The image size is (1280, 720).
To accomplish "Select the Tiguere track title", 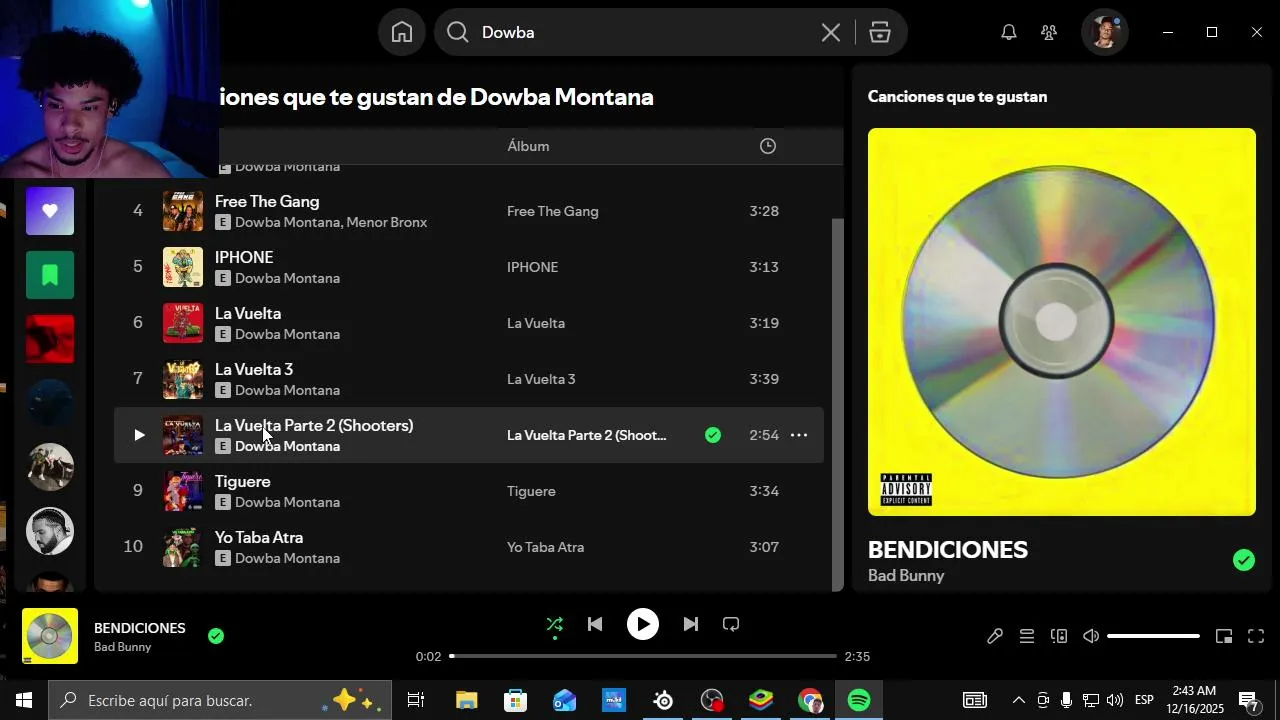I will point(243,481).
